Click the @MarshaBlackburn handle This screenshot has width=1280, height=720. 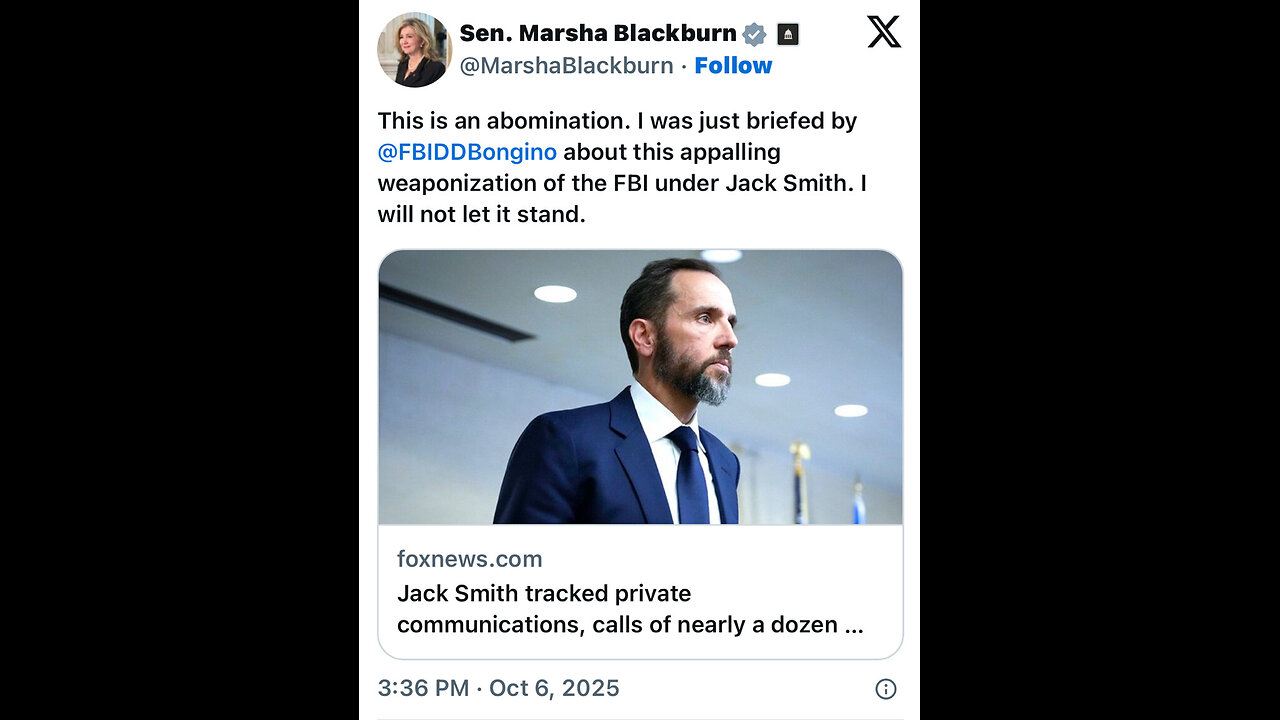click(x=566, y=66)
